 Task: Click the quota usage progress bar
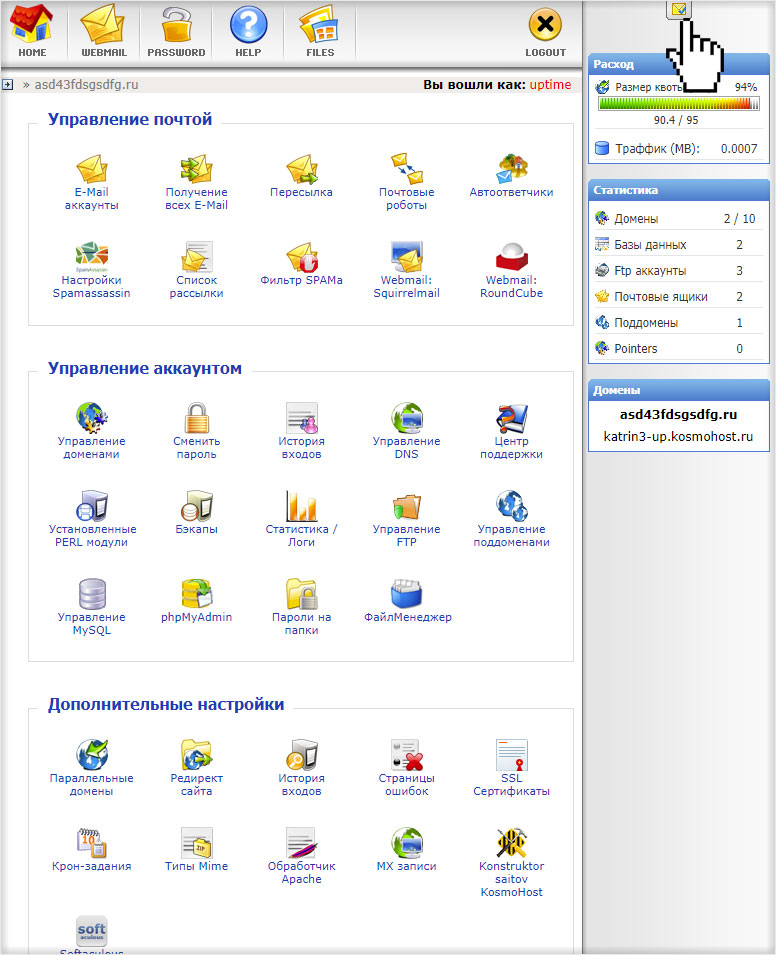(679, 104)
